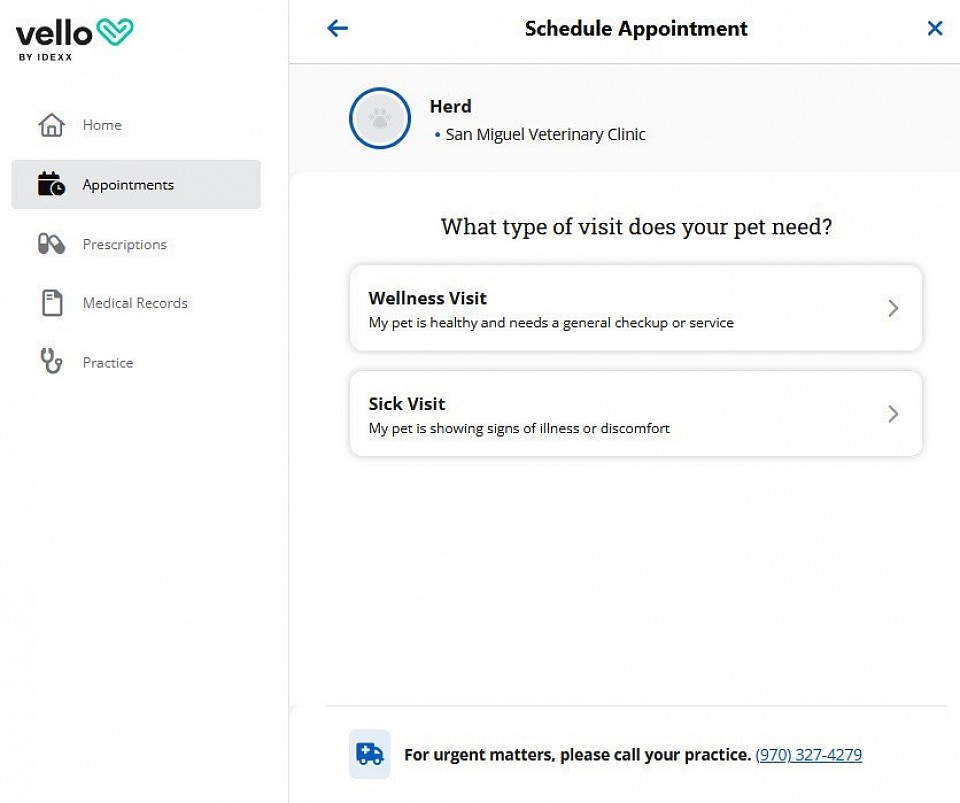The image size is (960, 803).
Task: Call the practice phone number link
Action: tap(808, 755)
